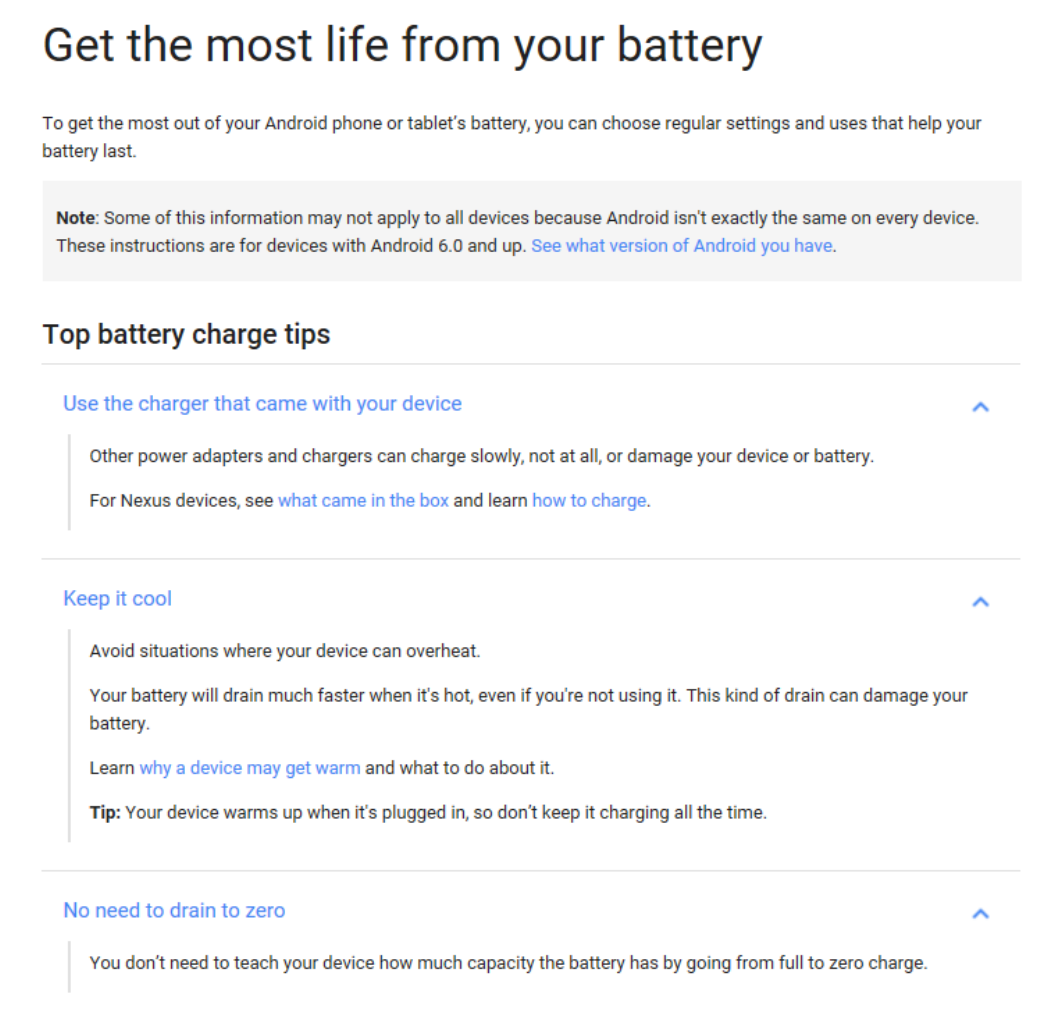
Task: Collapse the 'No need to drain to zero' heading
Action: (174, 910)
